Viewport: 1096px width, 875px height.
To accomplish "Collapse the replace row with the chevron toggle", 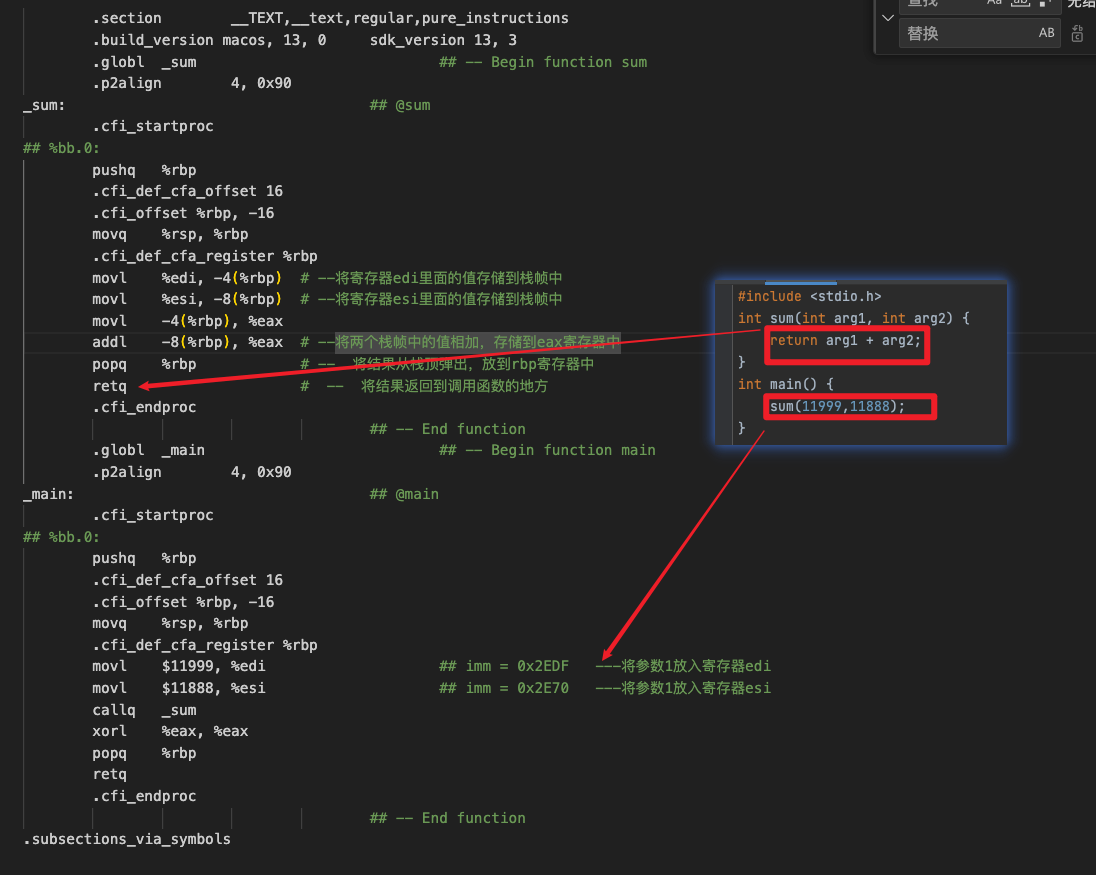I will 888,18.
